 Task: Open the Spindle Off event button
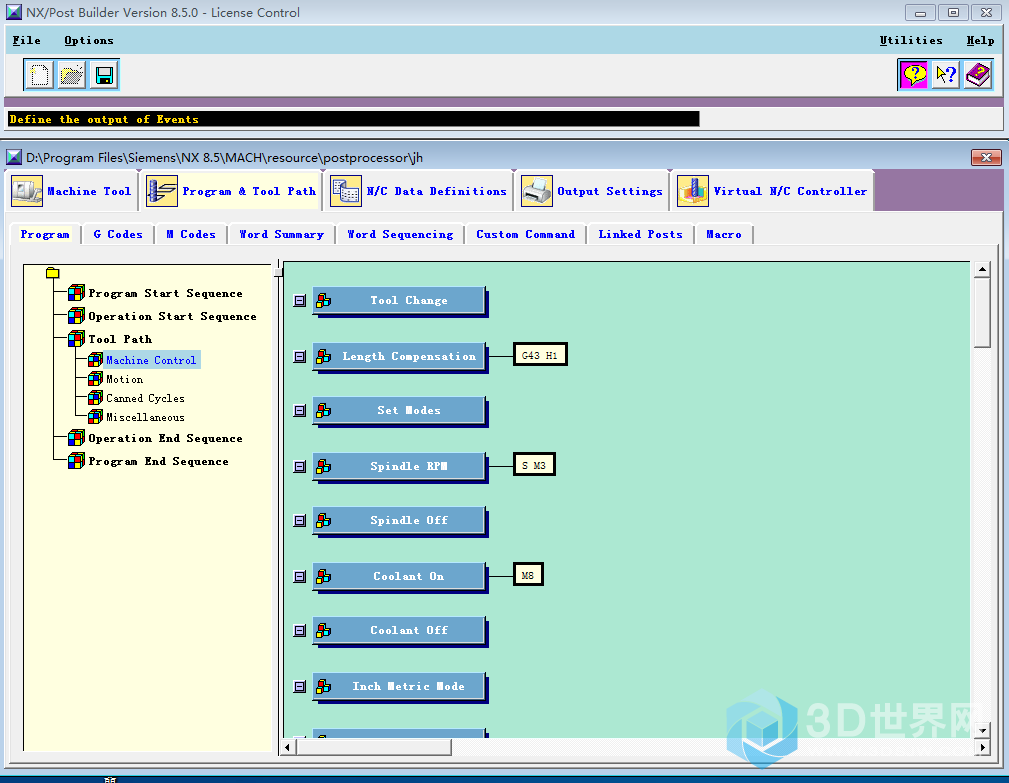click(x=400, y=521)
